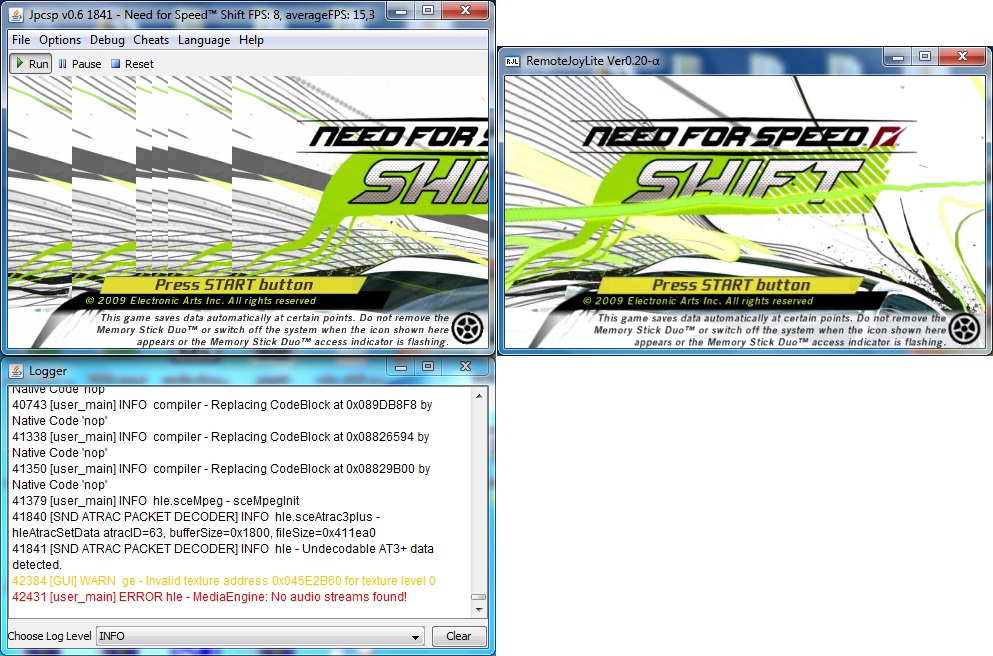
Task: Open the Cheats menu
Action: coord(151,40)
